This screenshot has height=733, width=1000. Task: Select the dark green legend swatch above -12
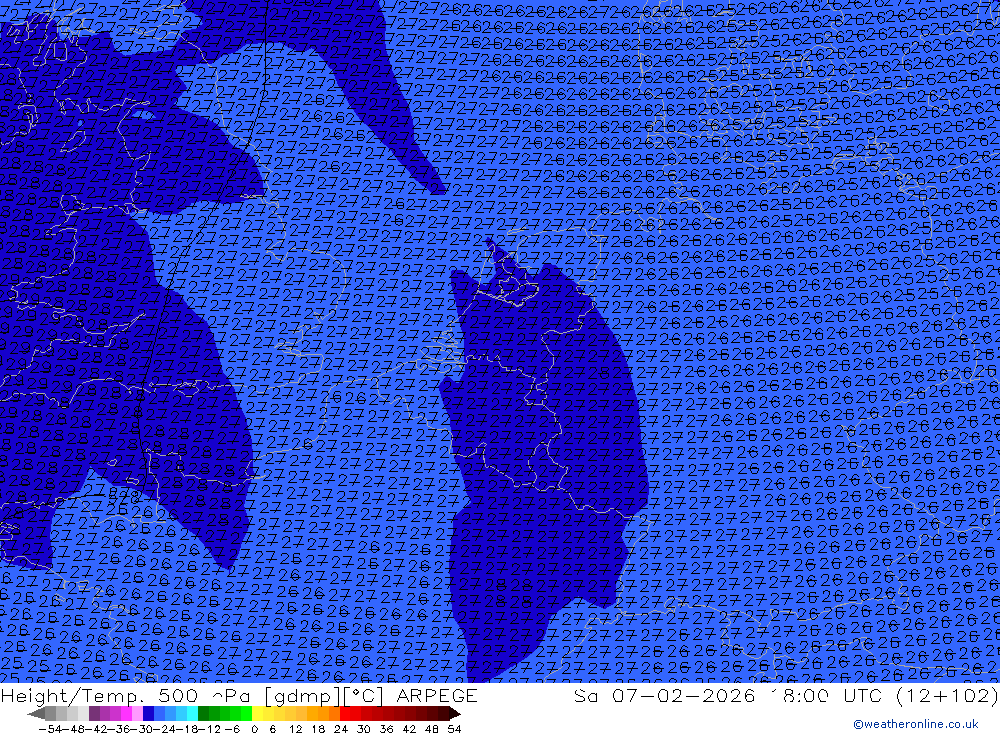[x=203, y=714]
